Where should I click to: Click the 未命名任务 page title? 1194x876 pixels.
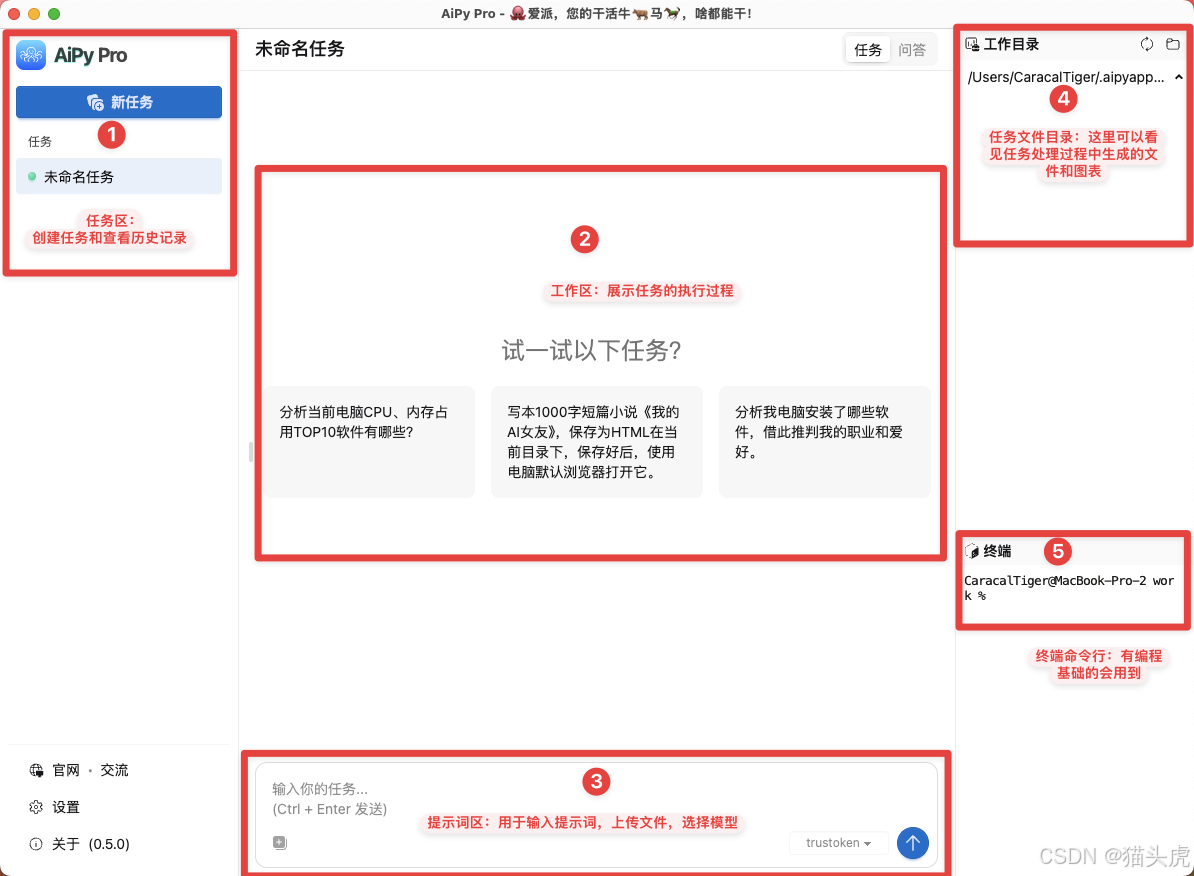[x=299, y=49]
